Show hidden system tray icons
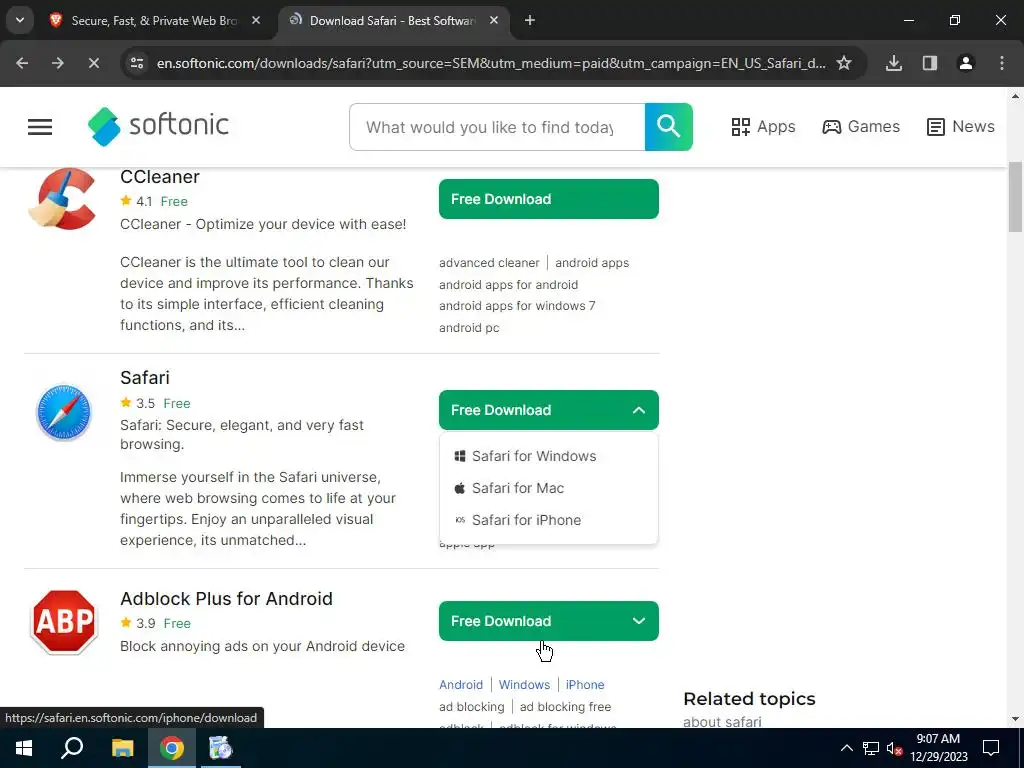Image resolution: width=1024 pixels, height=768 pixels. pyautogui.click(x=846, y=748)
